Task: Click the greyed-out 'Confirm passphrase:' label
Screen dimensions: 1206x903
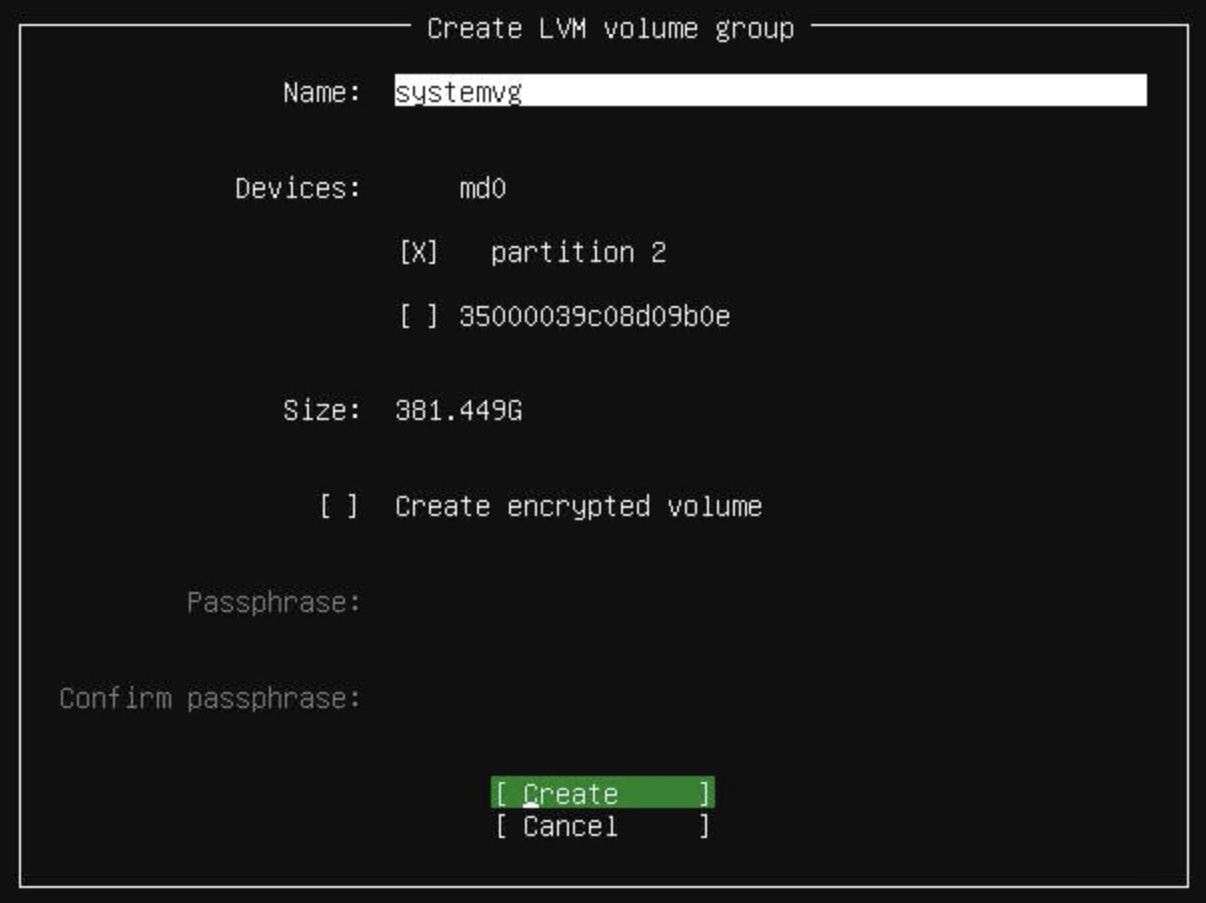Action: tap(210, 698)
